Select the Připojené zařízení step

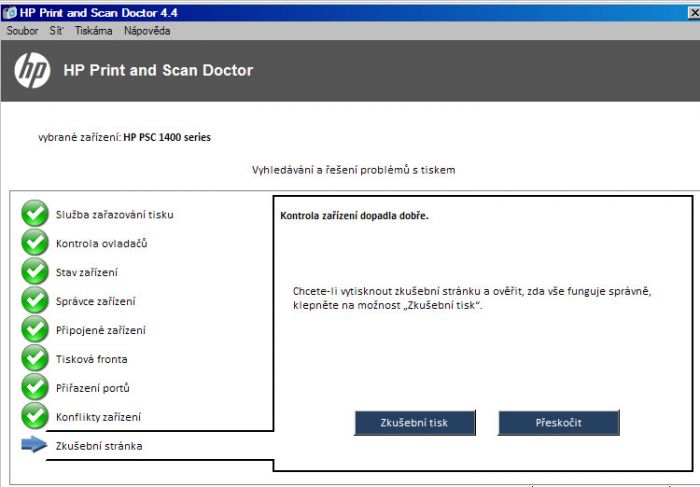(x=100, y=331)
